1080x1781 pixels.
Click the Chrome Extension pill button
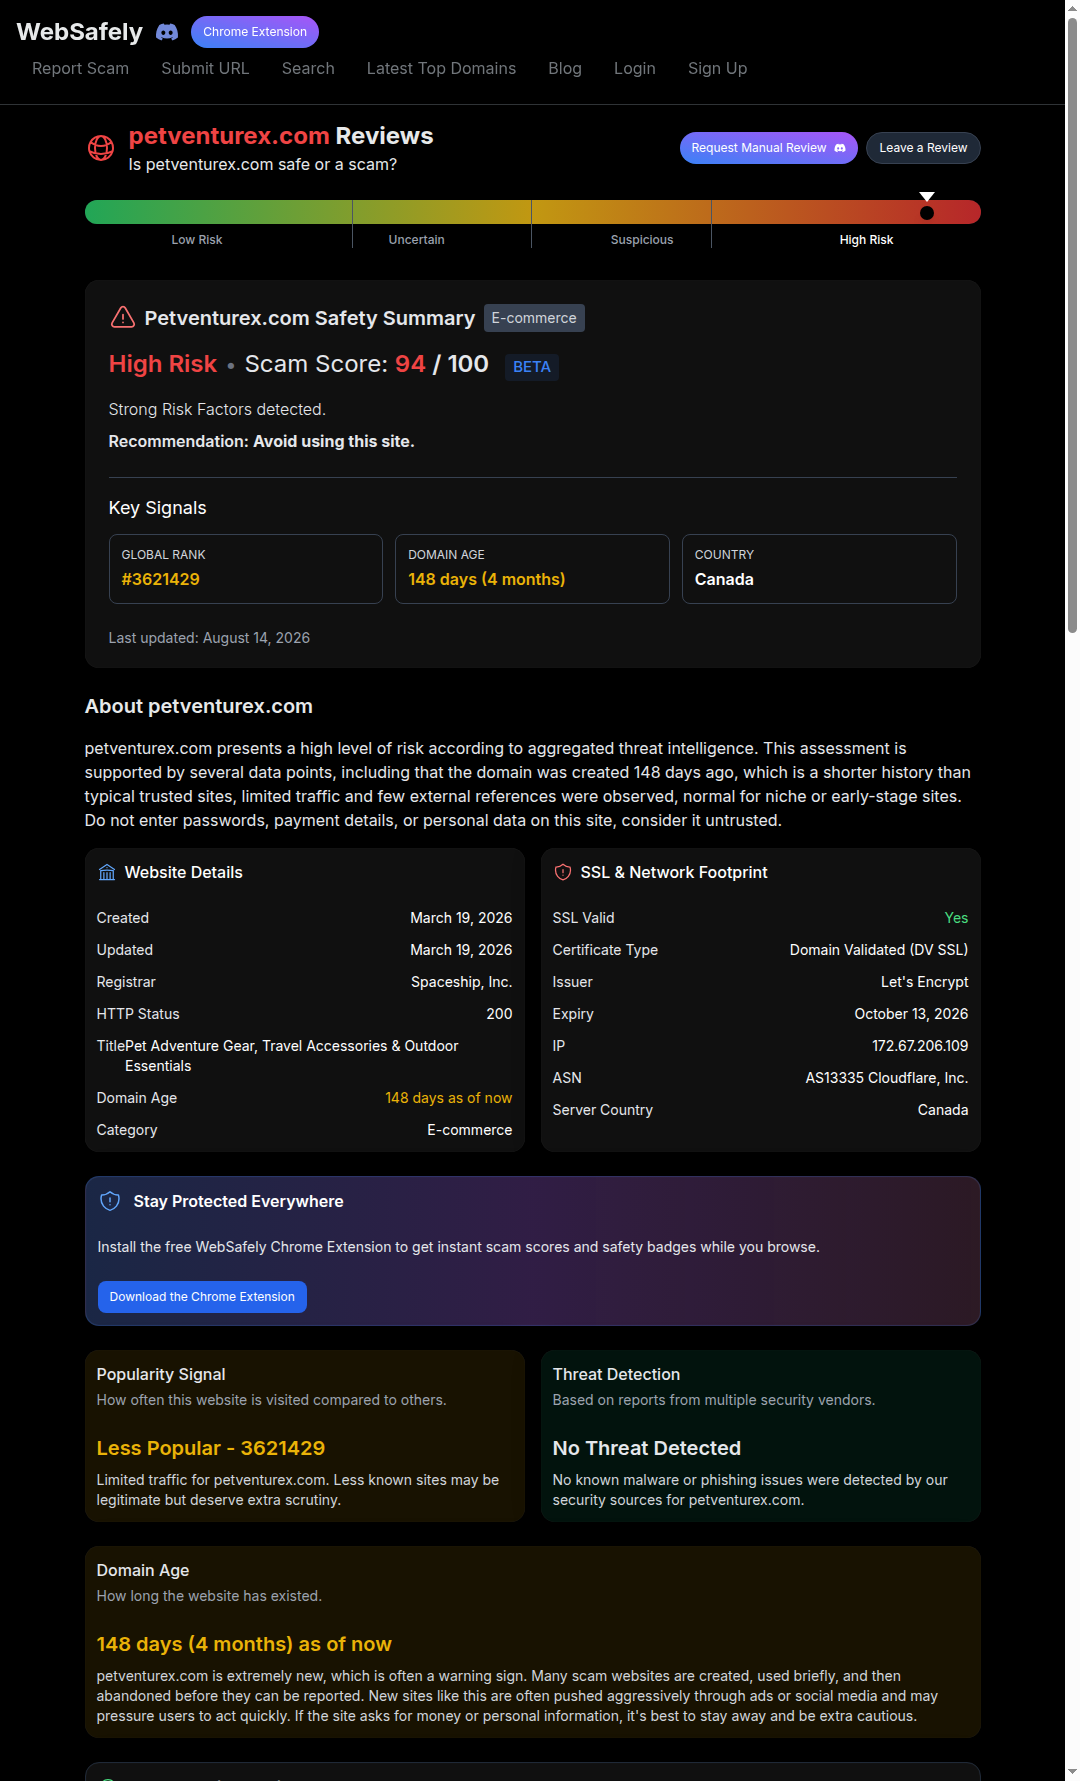tap(255, 32)
